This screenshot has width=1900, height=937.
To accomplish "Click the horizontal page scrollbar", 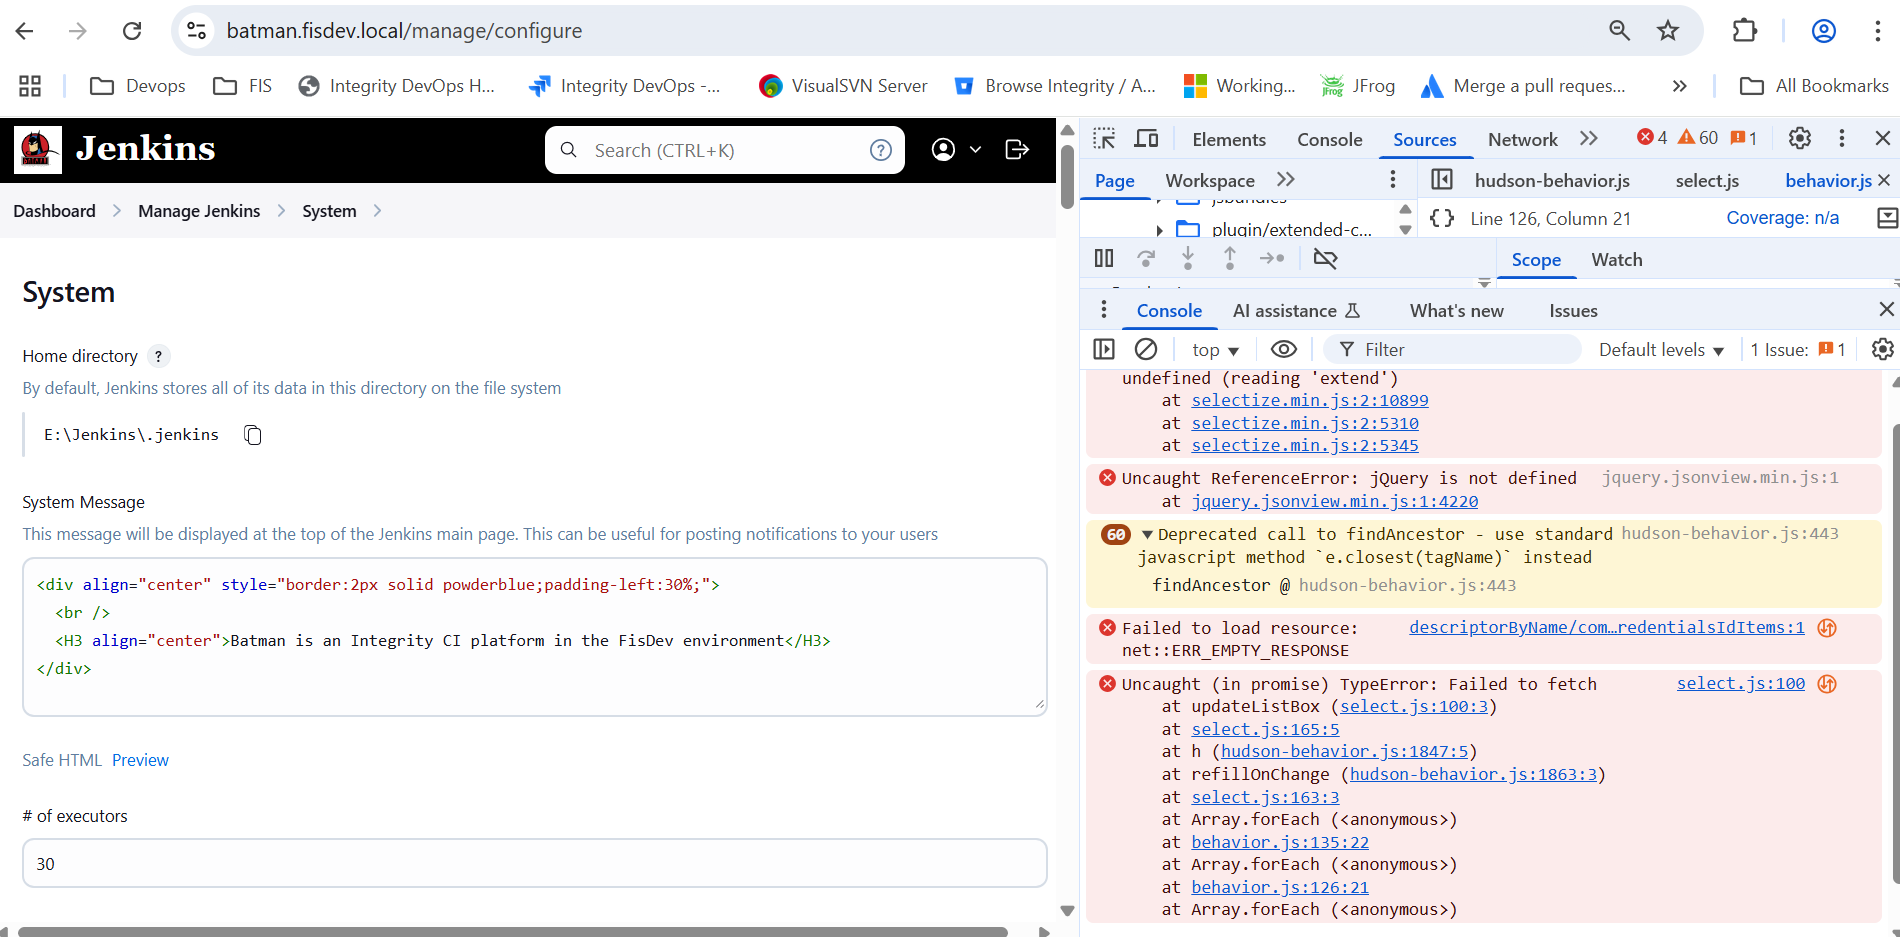I will (512, 931).
